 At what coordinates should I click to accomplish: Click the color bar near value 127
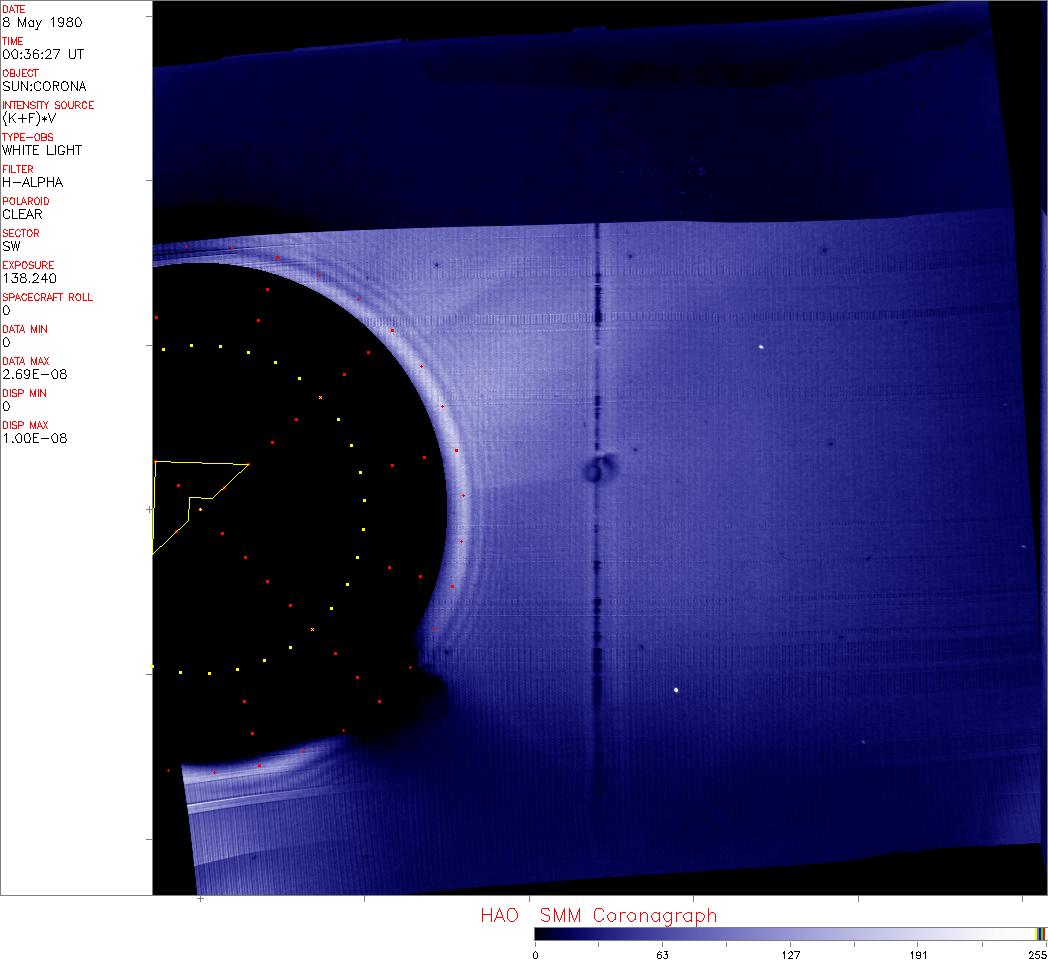(x=790, y=934)
